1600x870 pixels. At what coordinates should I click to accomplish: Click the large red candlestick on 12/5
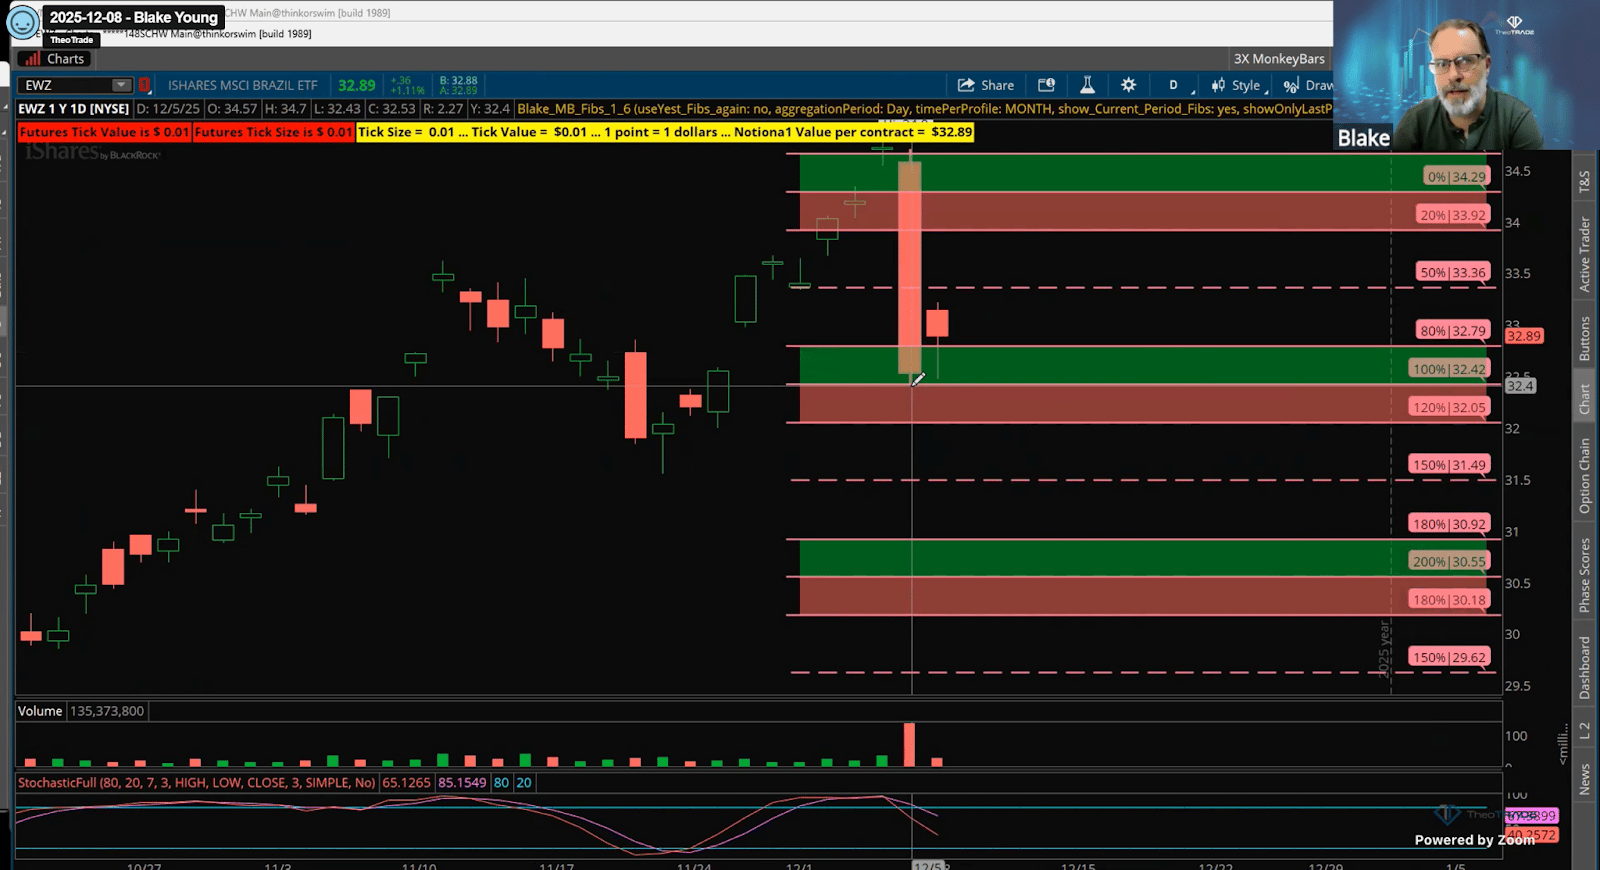pyautogui.click(x=910, y=268)
